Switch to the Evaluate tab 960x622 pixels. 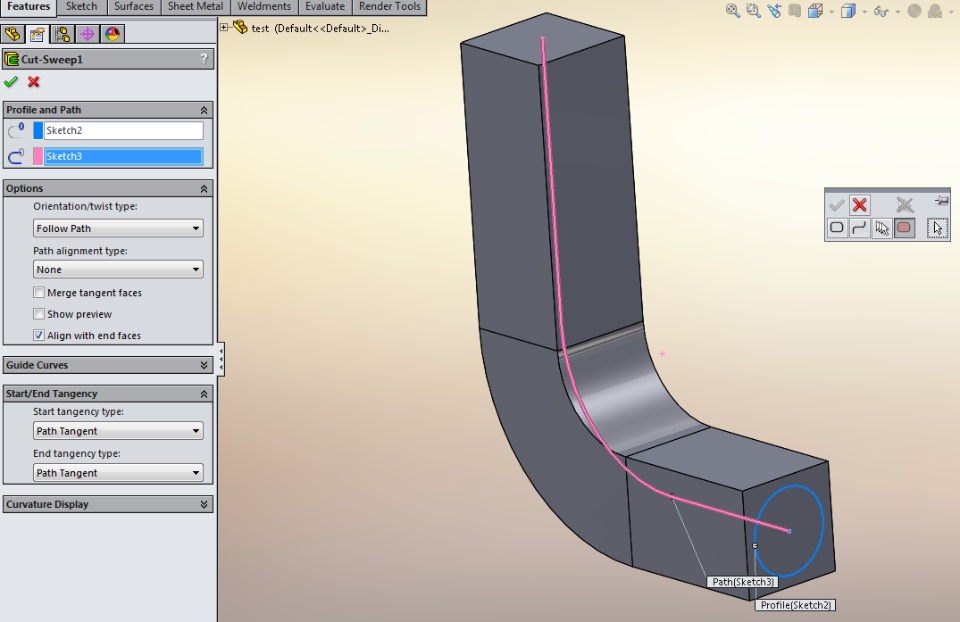tap(325, 7)
